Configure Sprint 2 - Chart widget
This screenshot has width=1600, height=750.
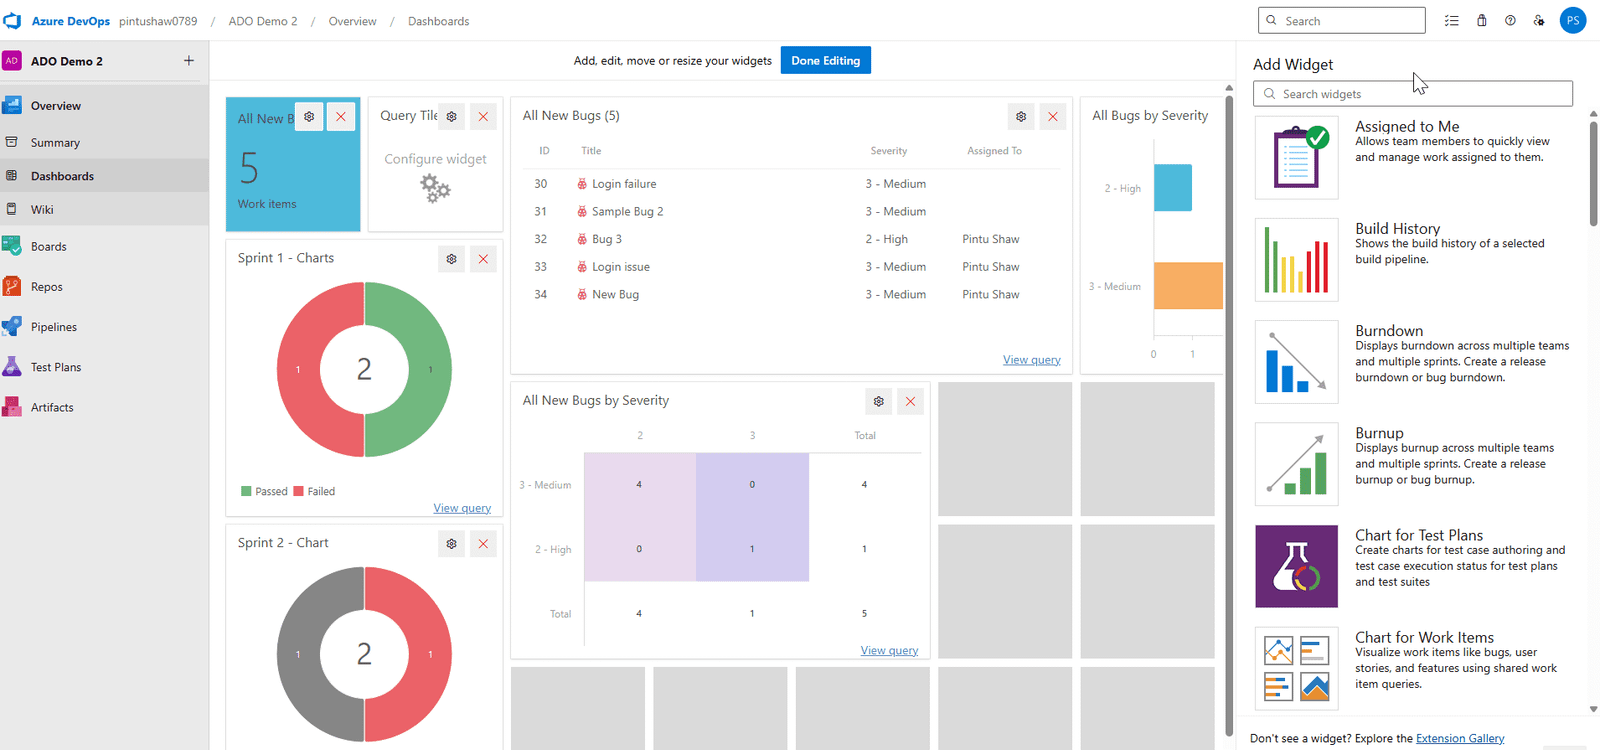coord(452,544)
